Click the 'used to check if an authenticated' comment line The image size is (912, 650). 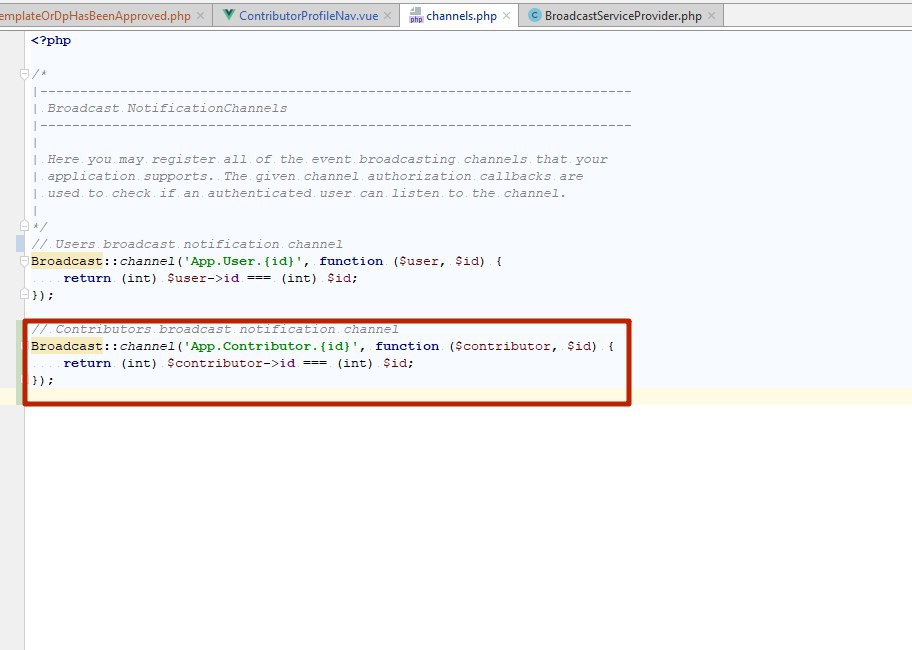(x=306, y=193)
